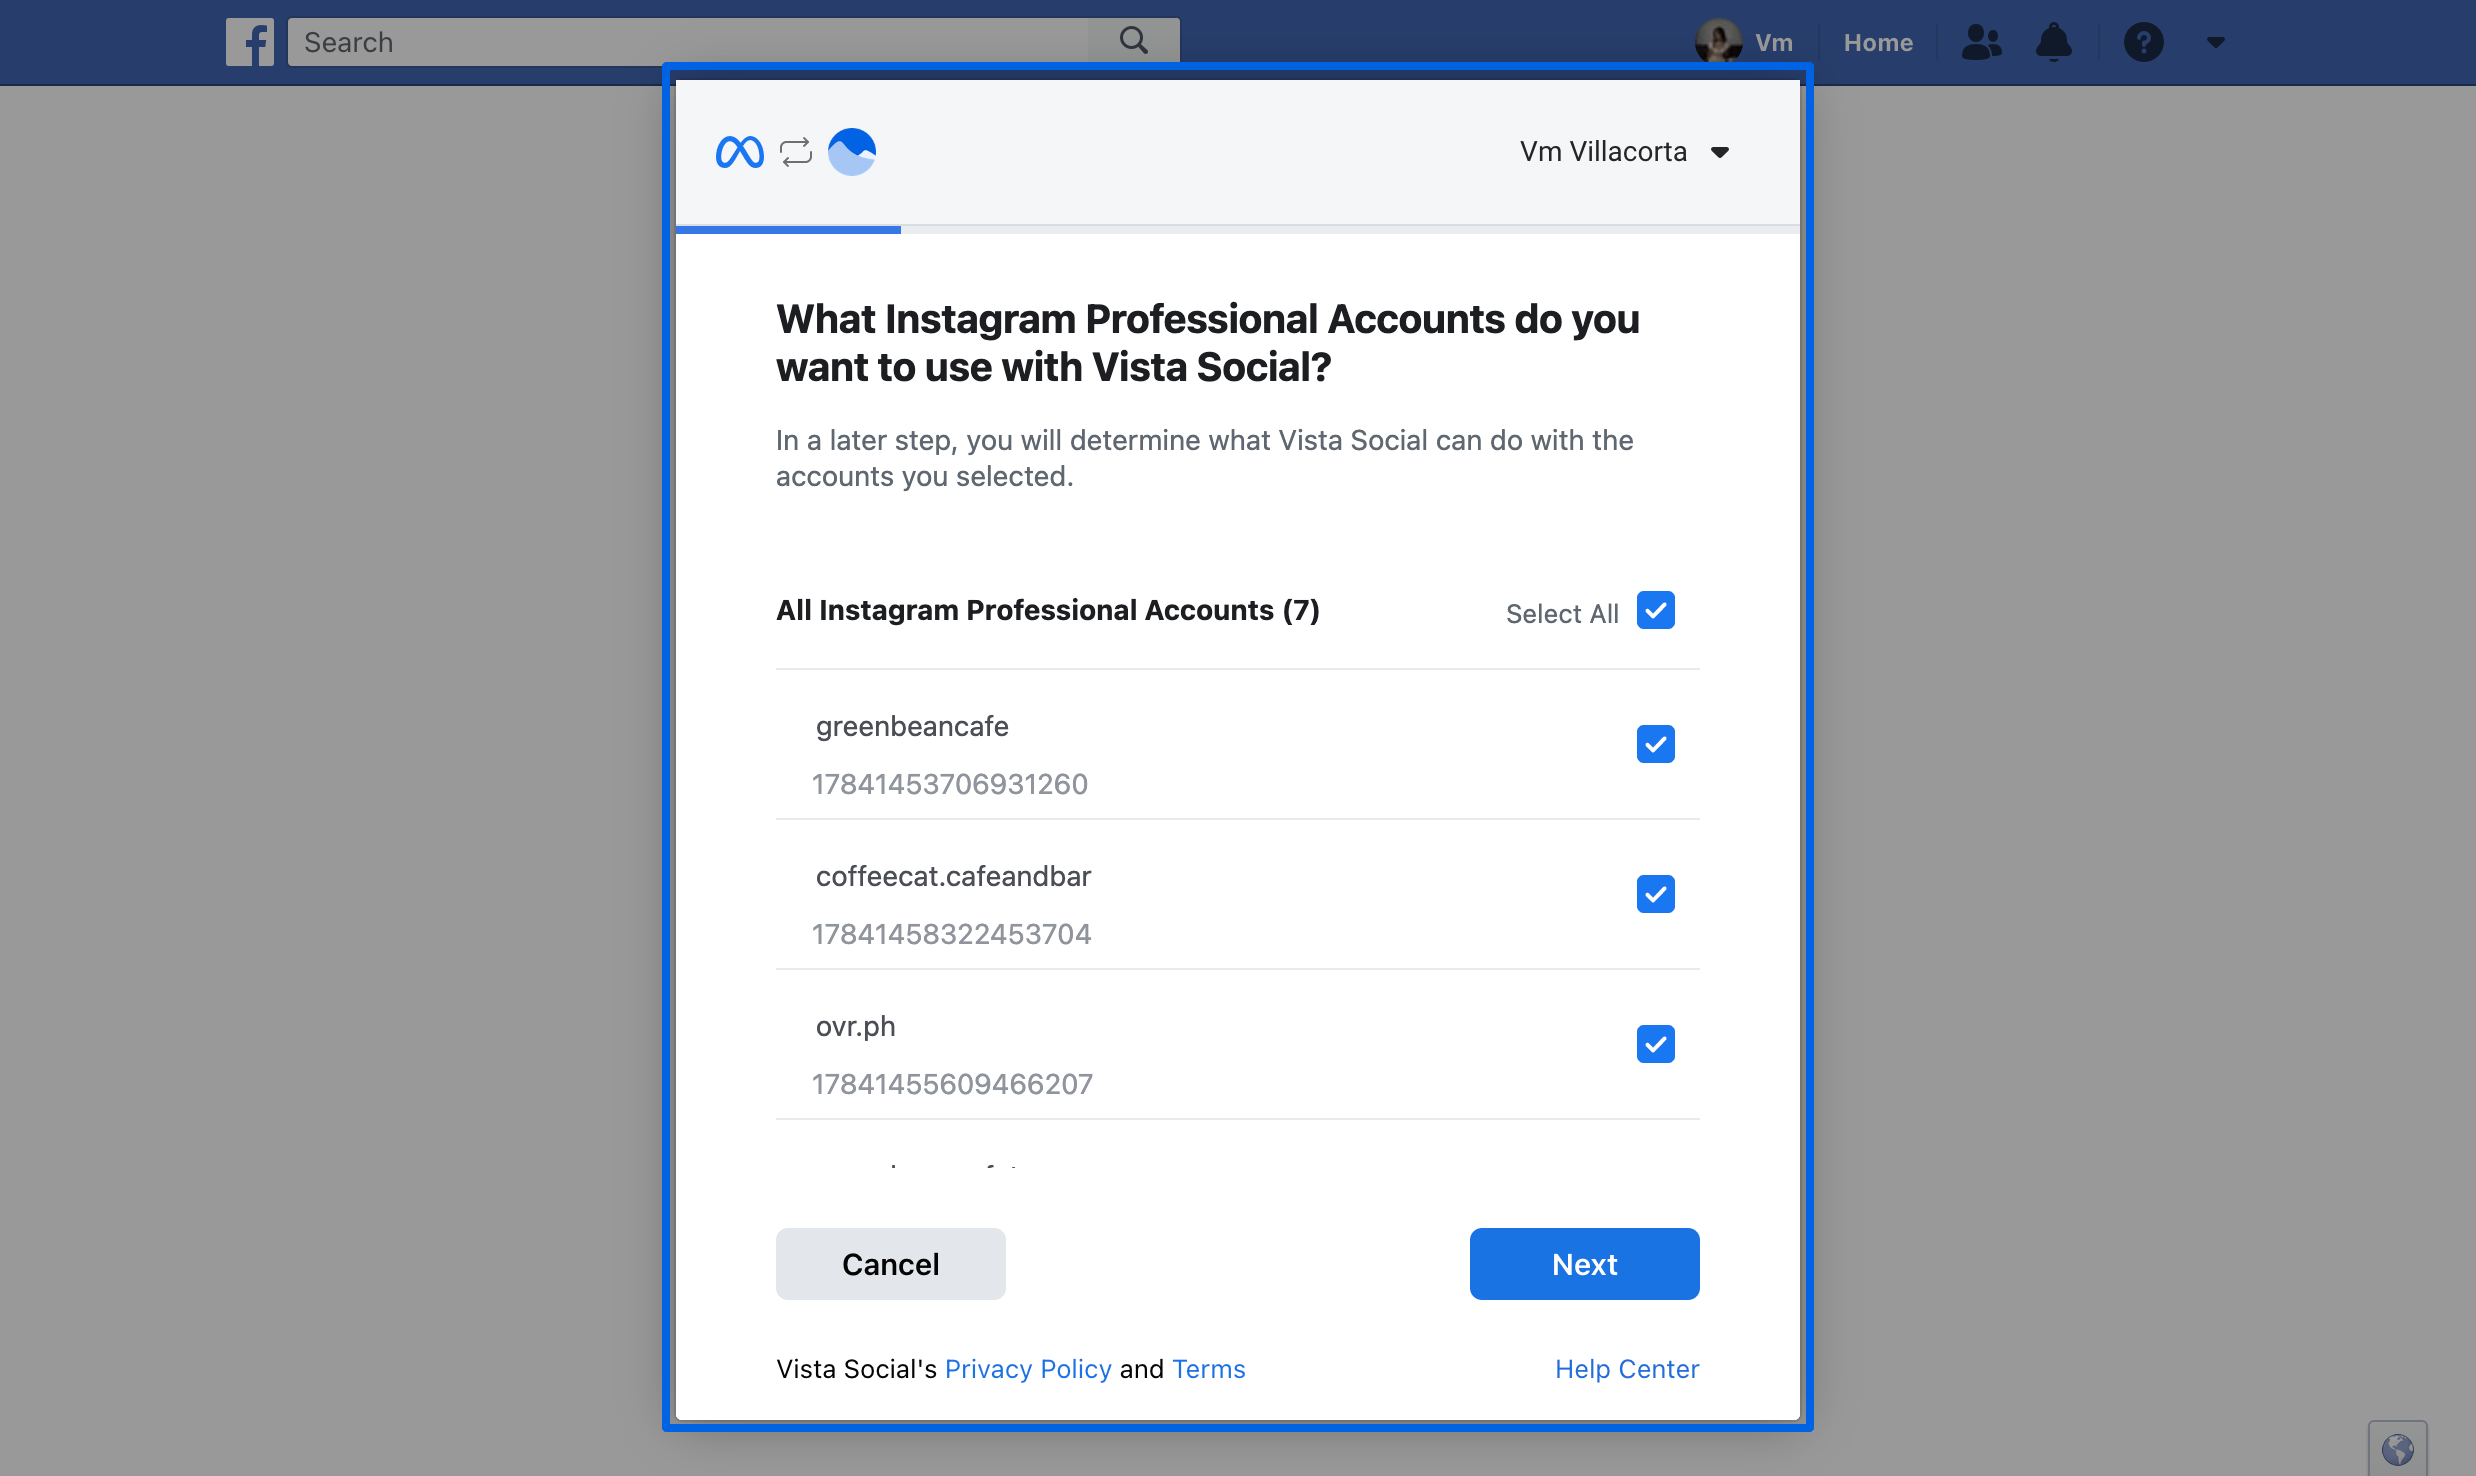Viewport: 2476px width, 1476px height.
Task: Click the Cancel button
Action: [x=889, y=1263]
